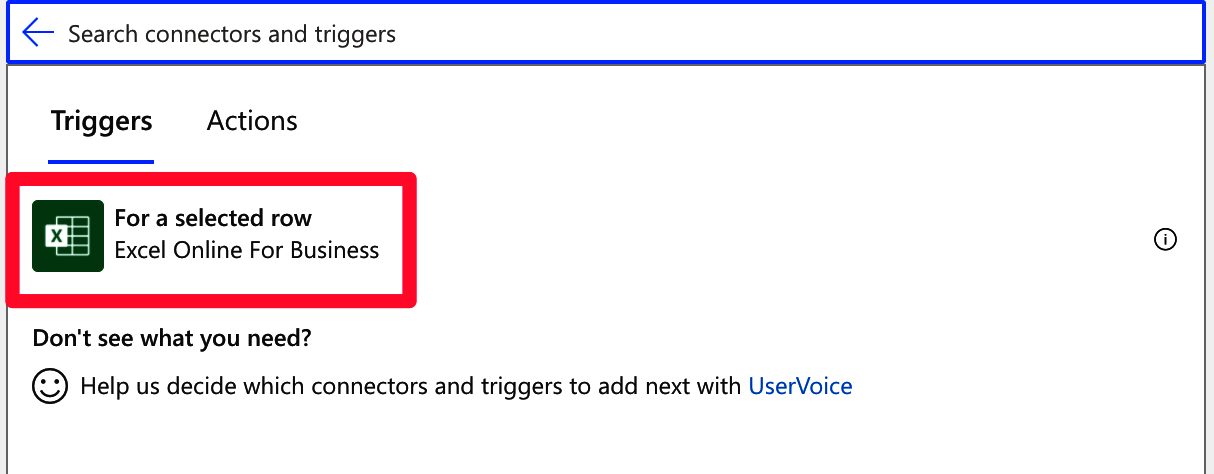Click the blue underline beneath Triggers
The width and height of the screenshot is (1214, 474).
click(101, 161)
